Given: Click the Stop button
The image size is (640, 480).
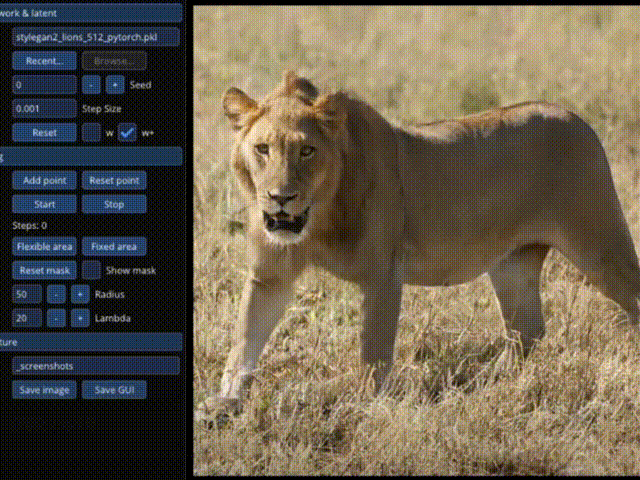Looking at the screenshot, I should [114, 204].
